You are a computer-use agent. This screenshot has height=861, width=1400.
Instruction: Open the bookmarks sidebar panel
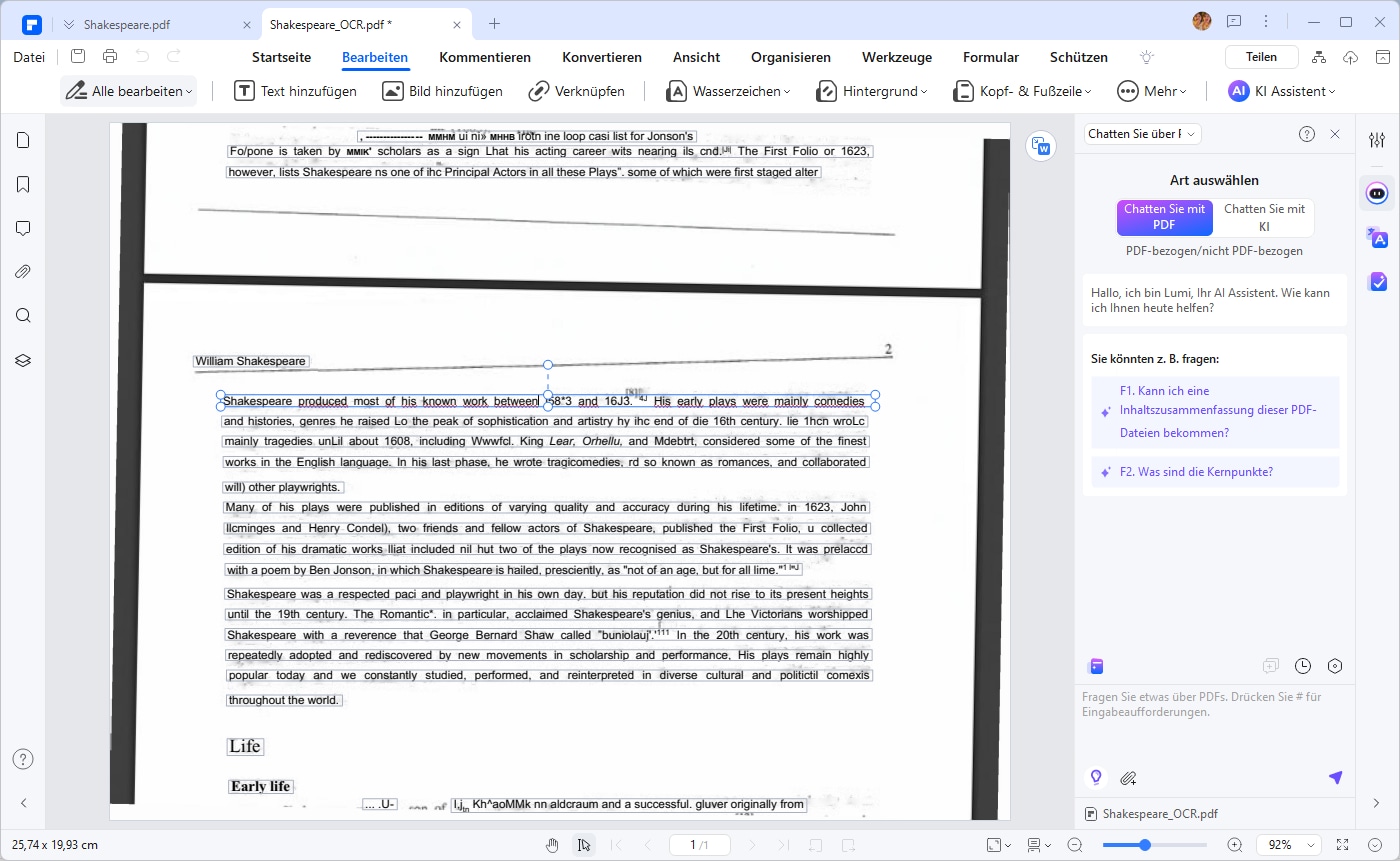tap(23, 184)
